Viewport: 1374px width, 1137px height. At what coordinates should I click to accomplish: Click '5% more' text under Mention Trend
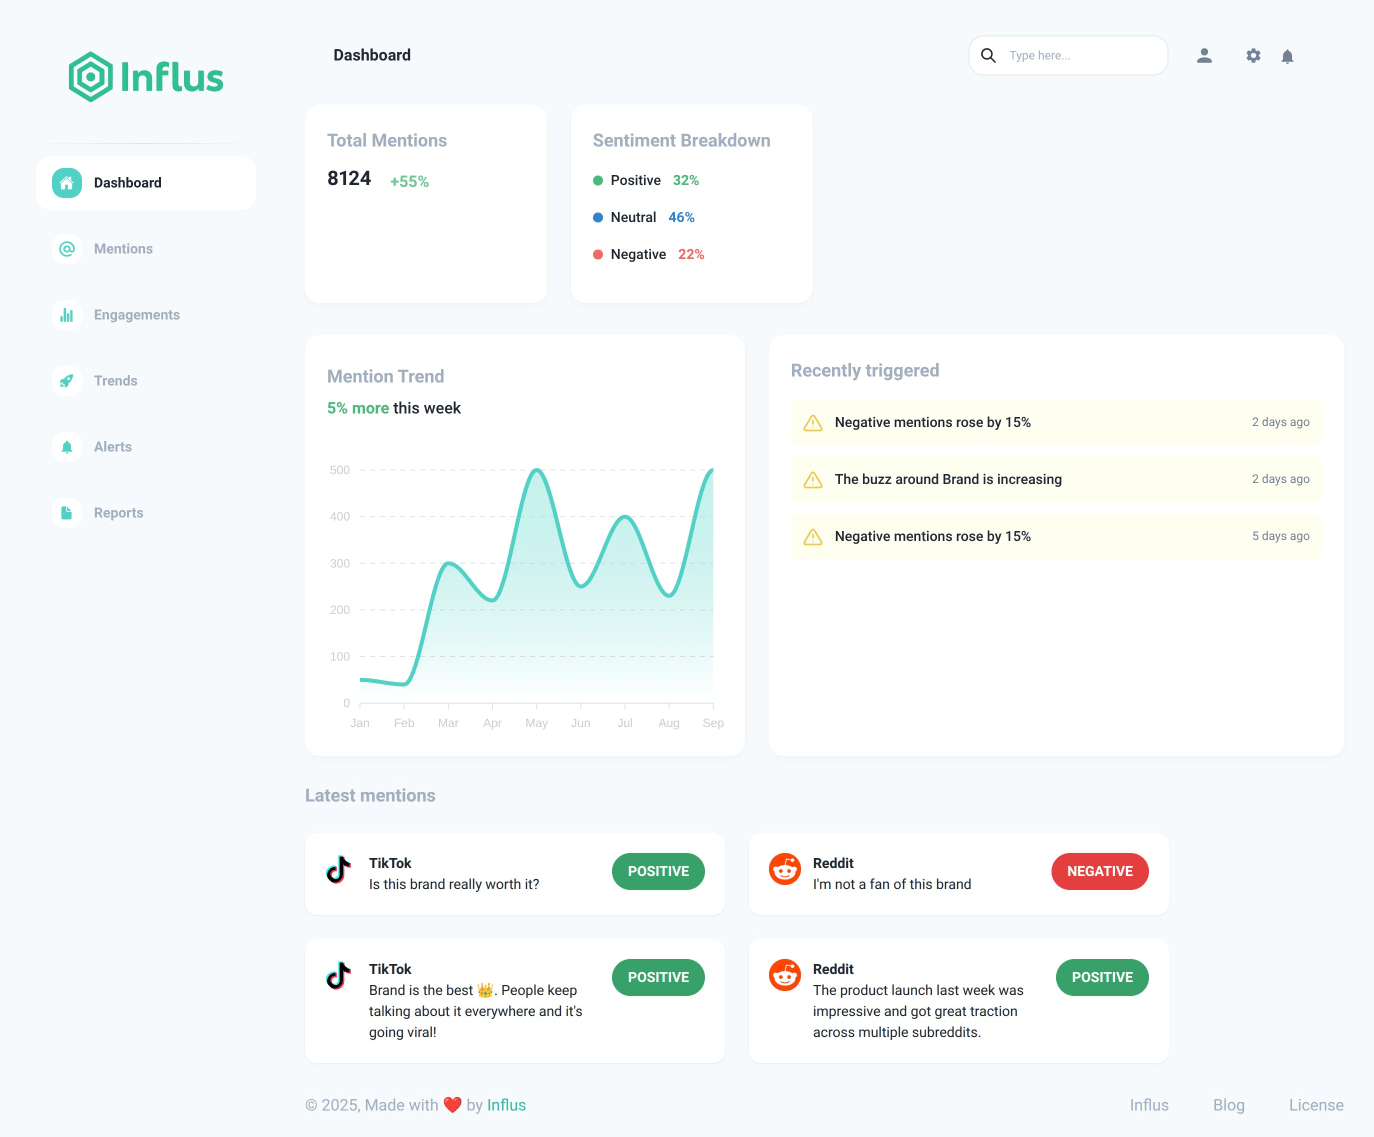click(x=358, y=408)
